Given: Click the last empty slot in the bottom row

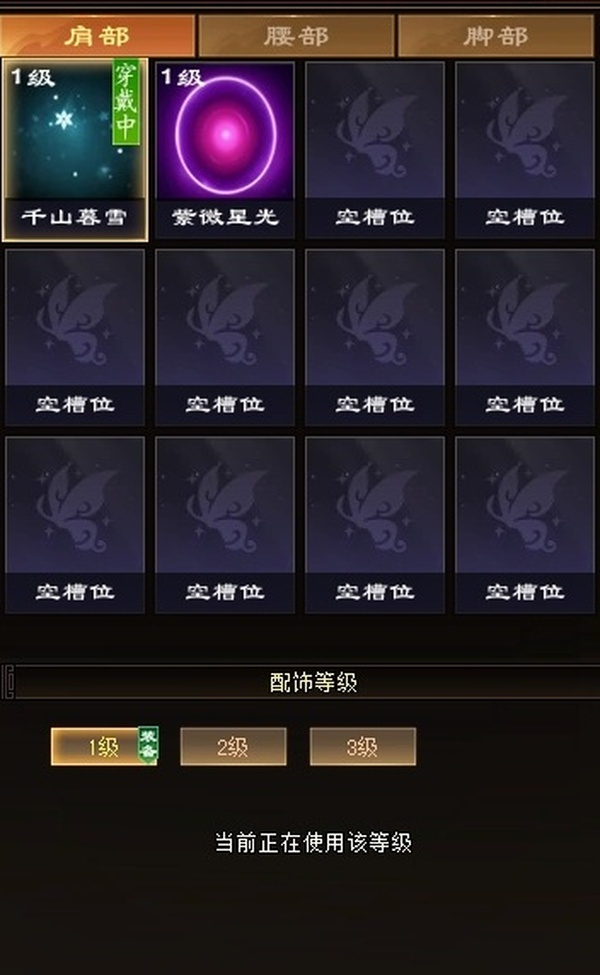Looking at the screenshot, I should (x=525, y=525).
